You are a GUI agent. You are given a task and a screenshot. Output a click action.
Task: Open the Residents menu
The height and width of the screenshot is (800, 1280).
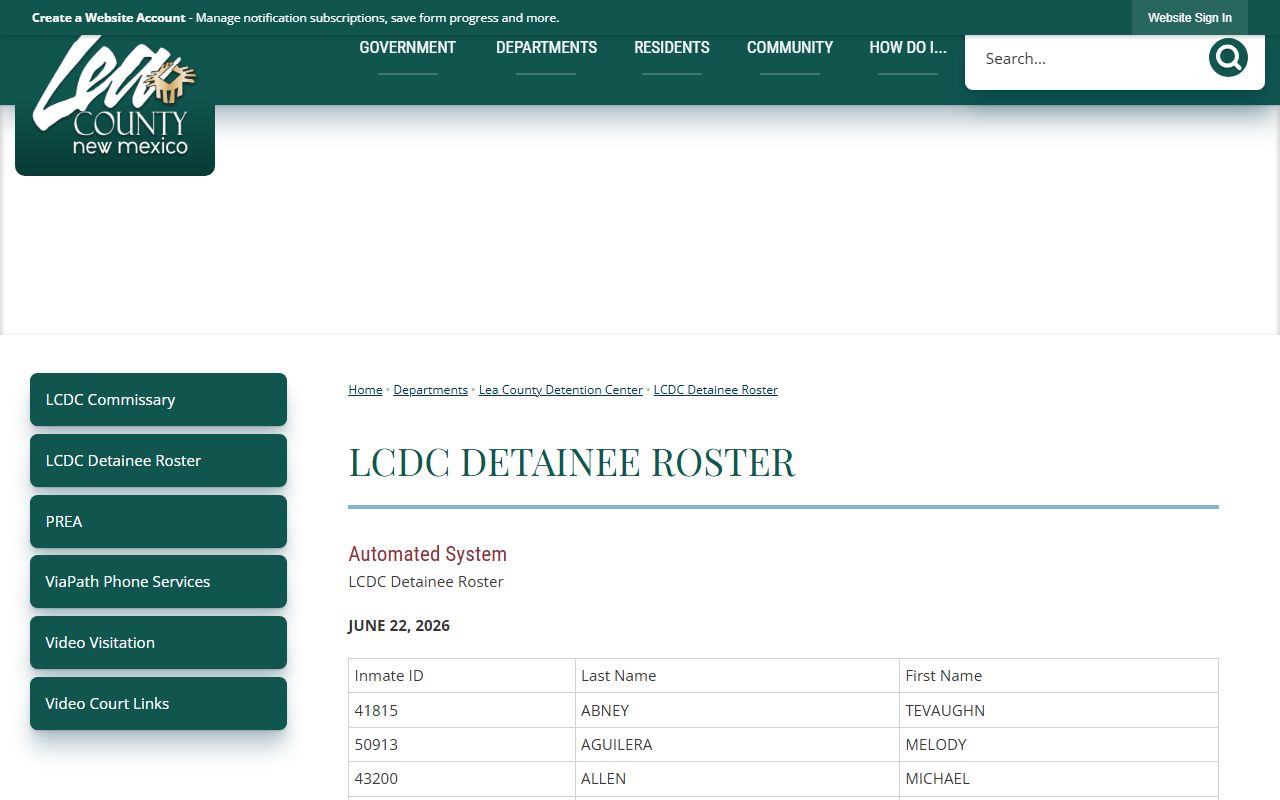coord(672,47)
